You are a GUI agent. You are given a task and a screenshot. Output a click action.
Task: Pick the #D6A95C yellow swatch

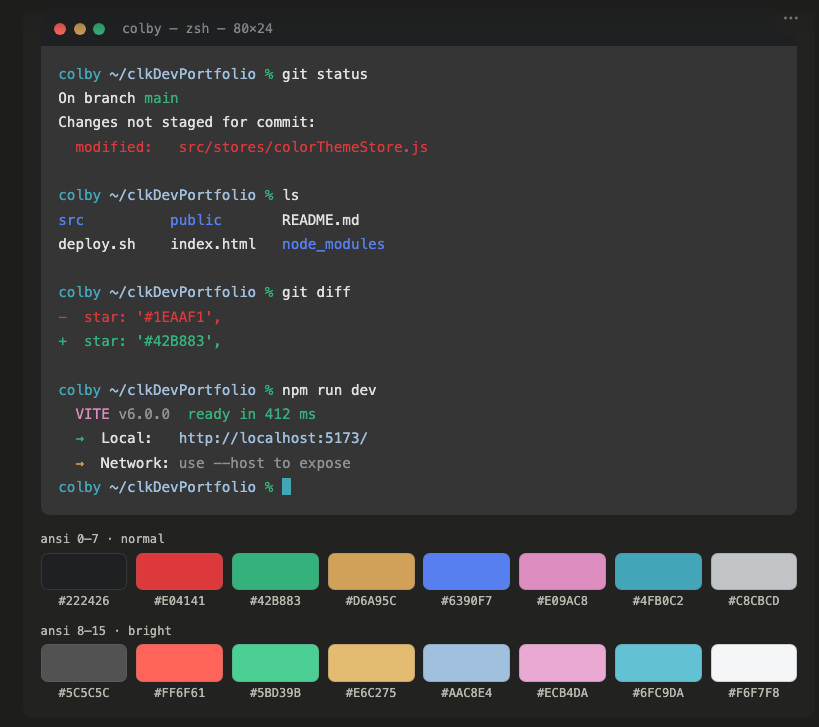coord(371,571)
